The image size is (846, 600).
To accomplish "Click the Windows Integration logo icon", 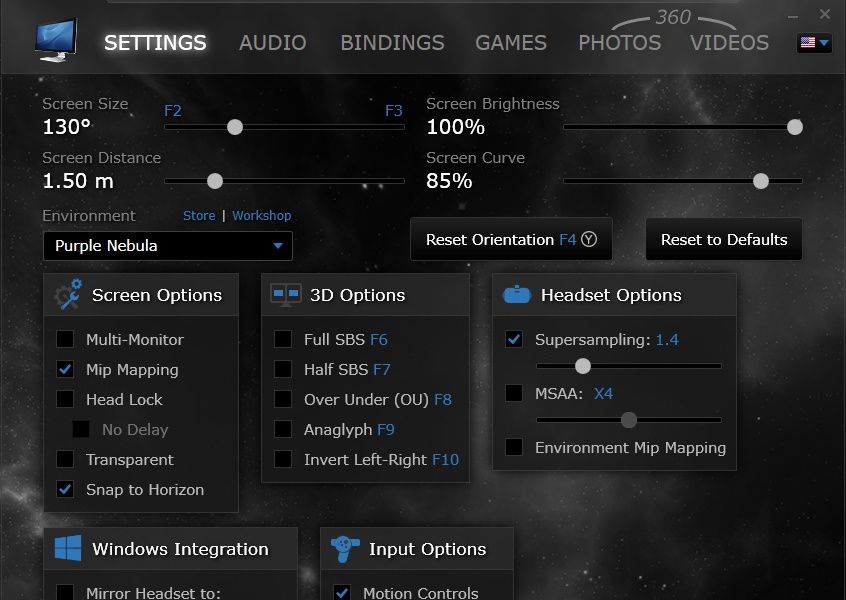I will tap(67, 548).
